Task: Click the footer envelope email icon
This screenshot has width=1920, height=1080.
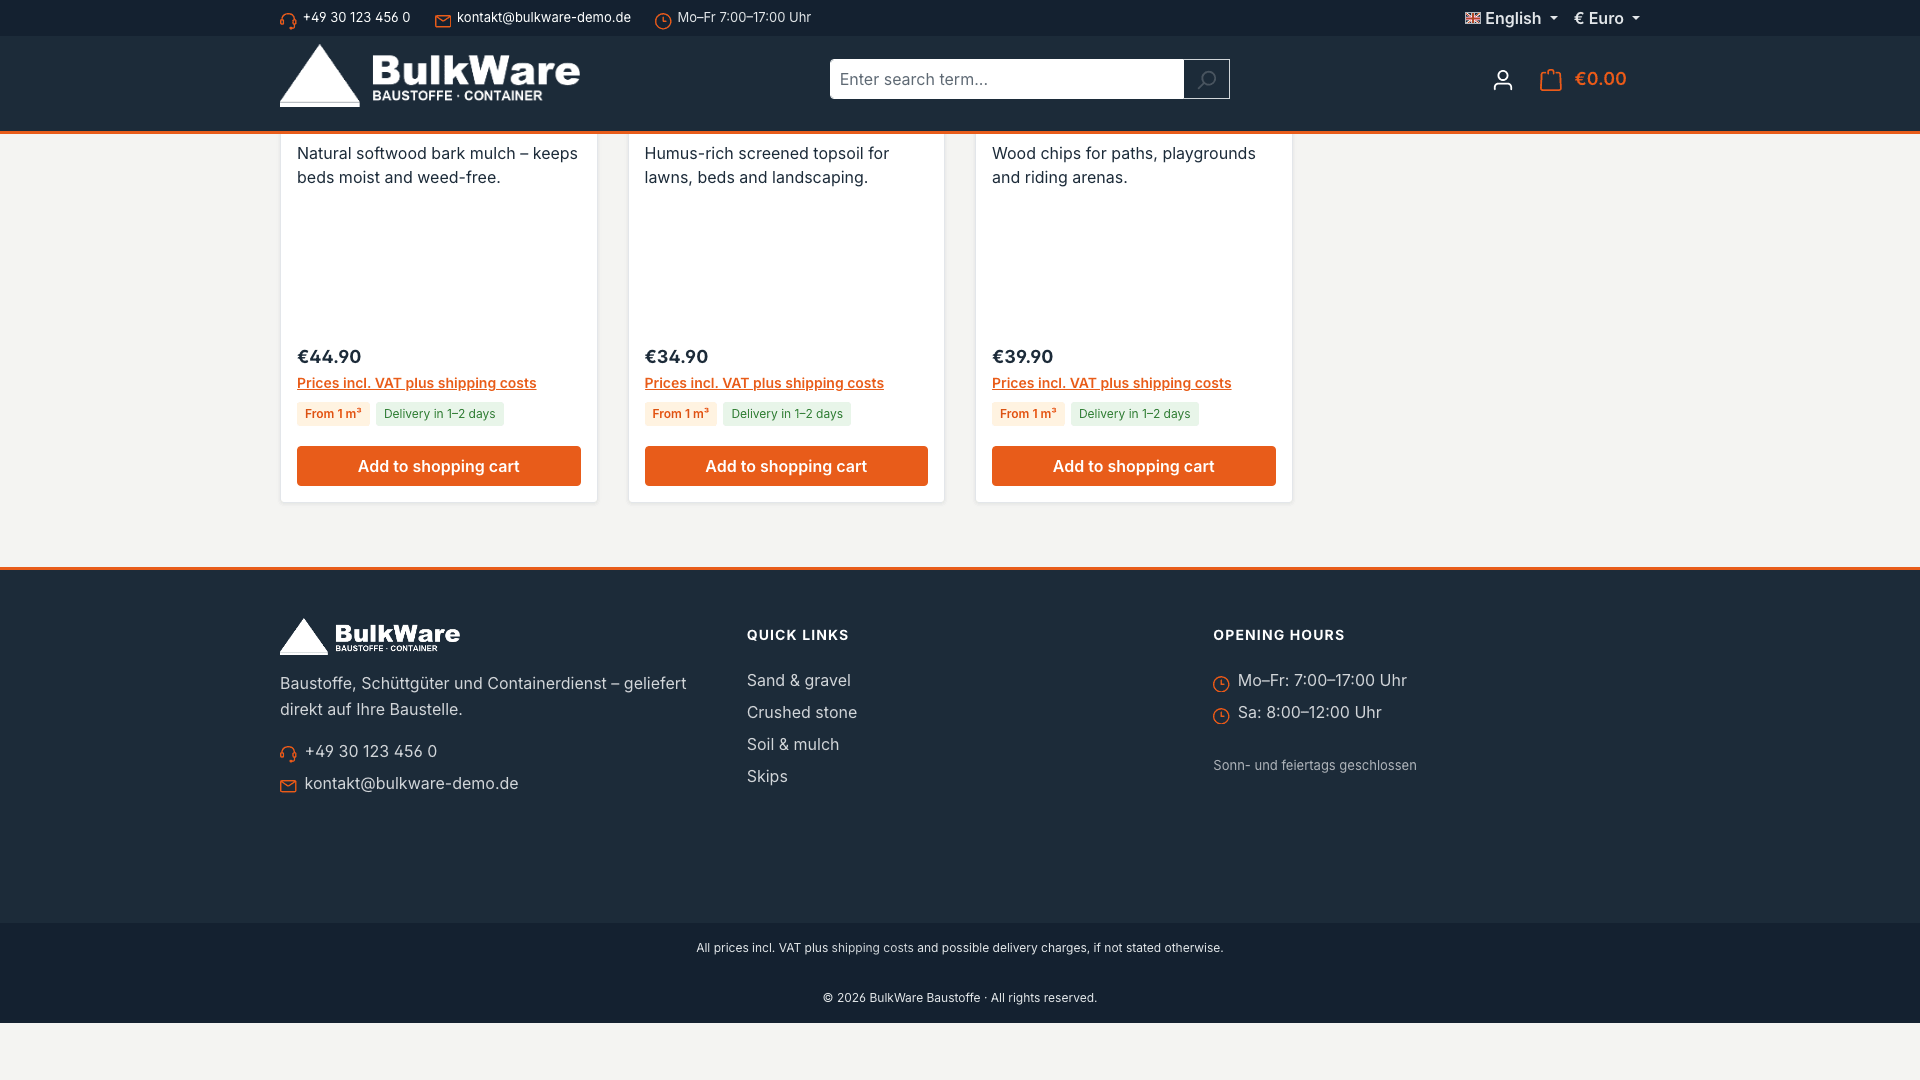Action: 288,786
